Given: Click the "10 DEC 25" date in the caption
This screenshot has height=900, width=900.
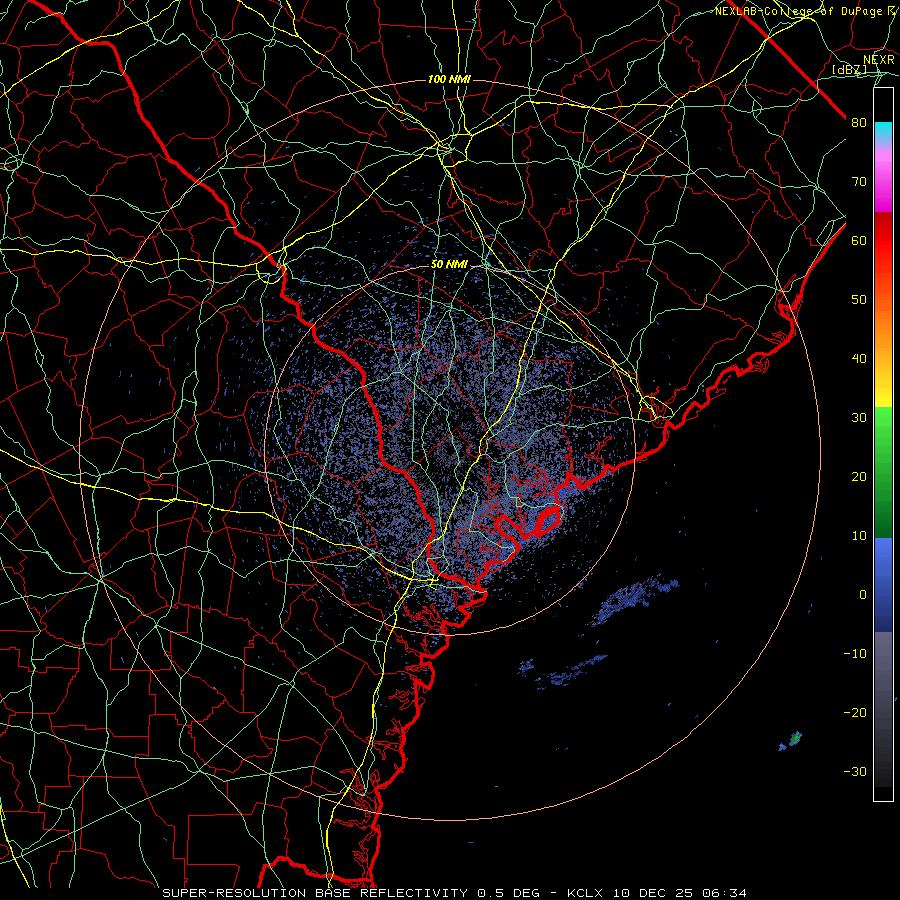Looking at the screenshot, I should (x=653, y=893).
